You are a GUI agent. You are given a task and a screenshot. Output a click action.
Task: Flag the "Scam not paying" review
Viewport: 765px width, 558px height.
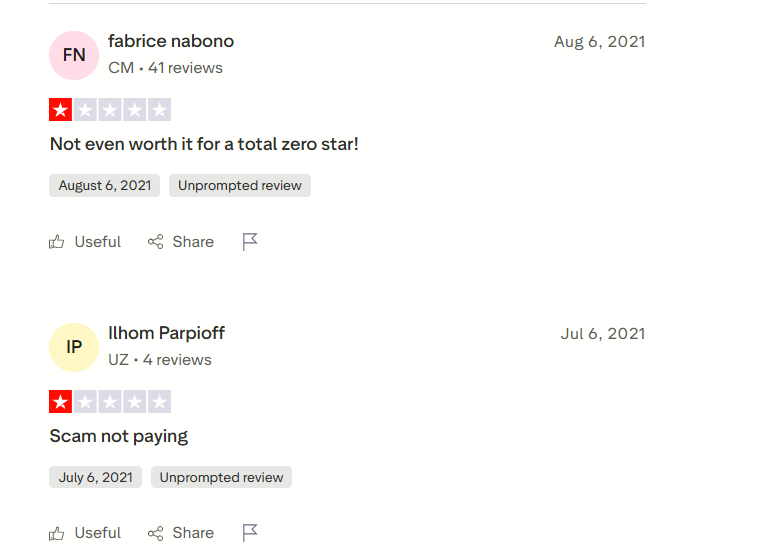click(x=250, y=533)
